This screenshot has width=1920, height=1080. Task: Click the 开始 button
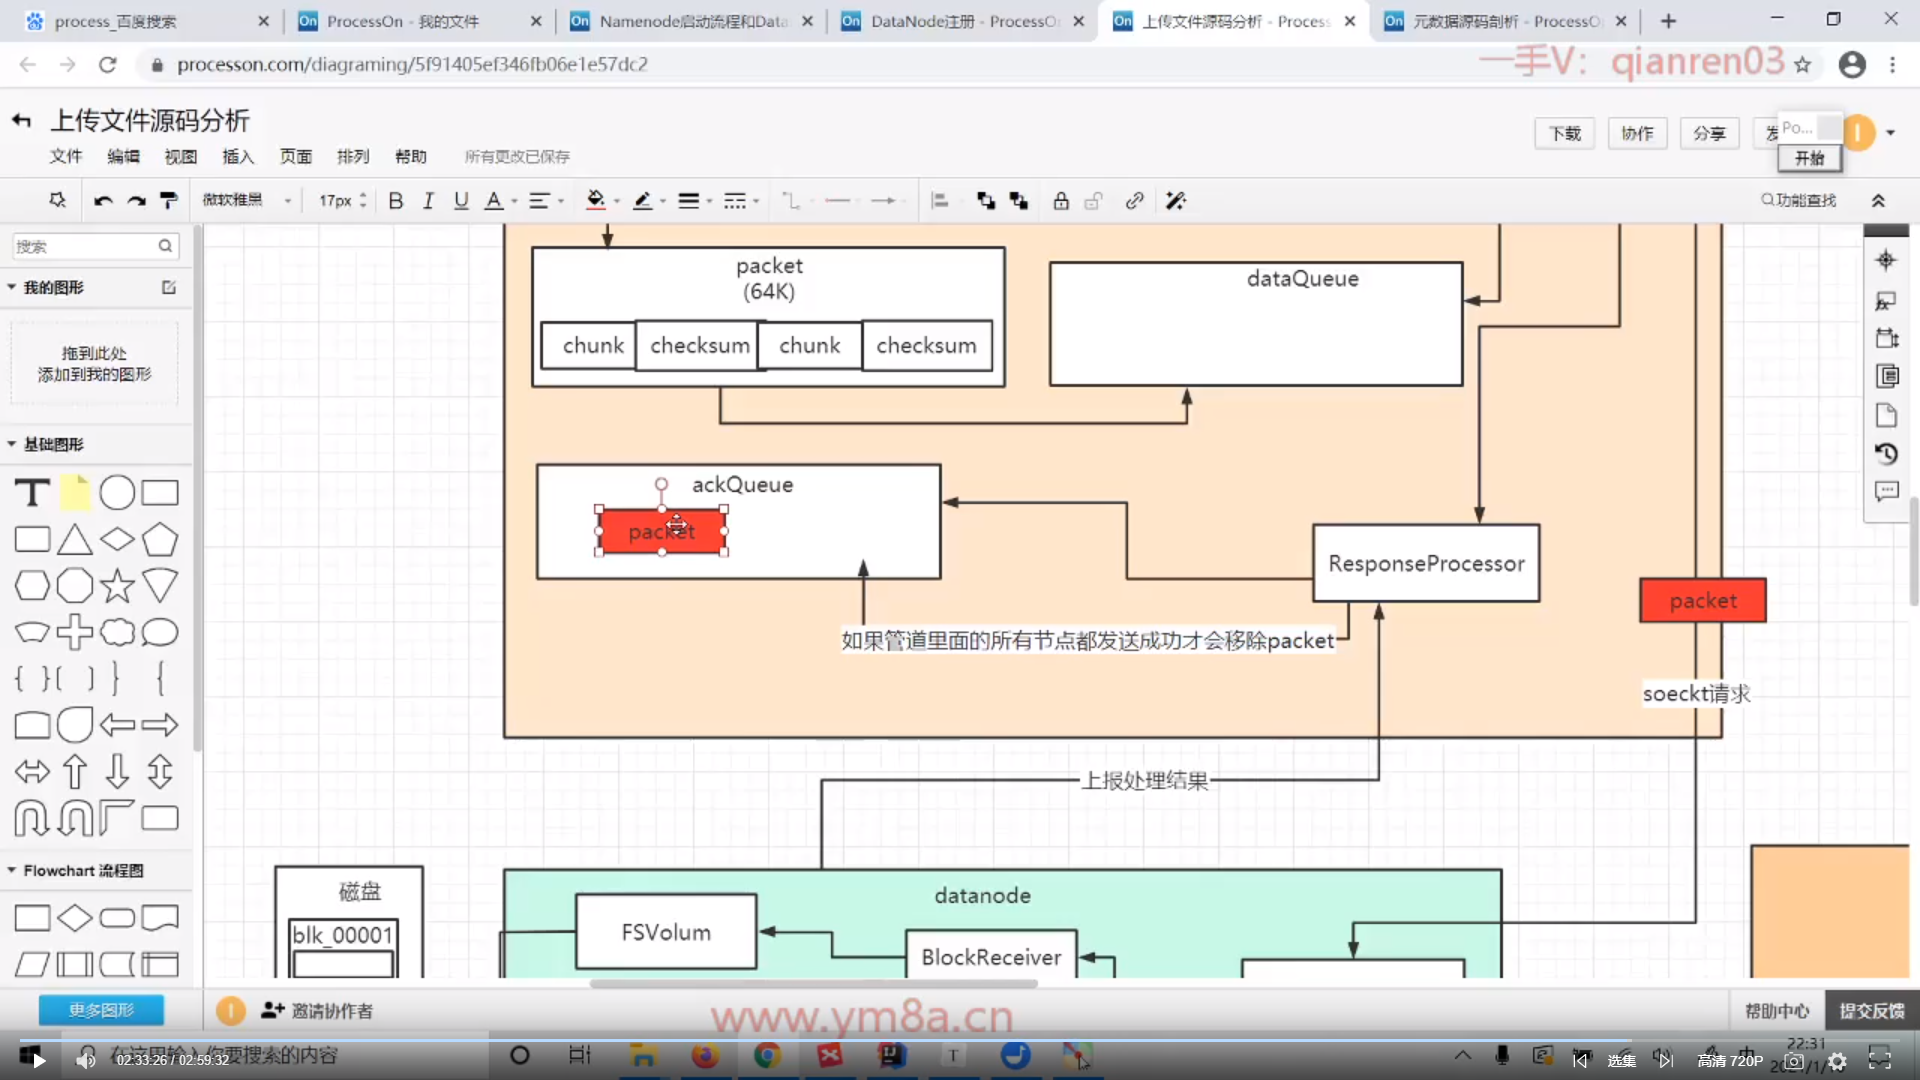click(x=1809, y=158)
